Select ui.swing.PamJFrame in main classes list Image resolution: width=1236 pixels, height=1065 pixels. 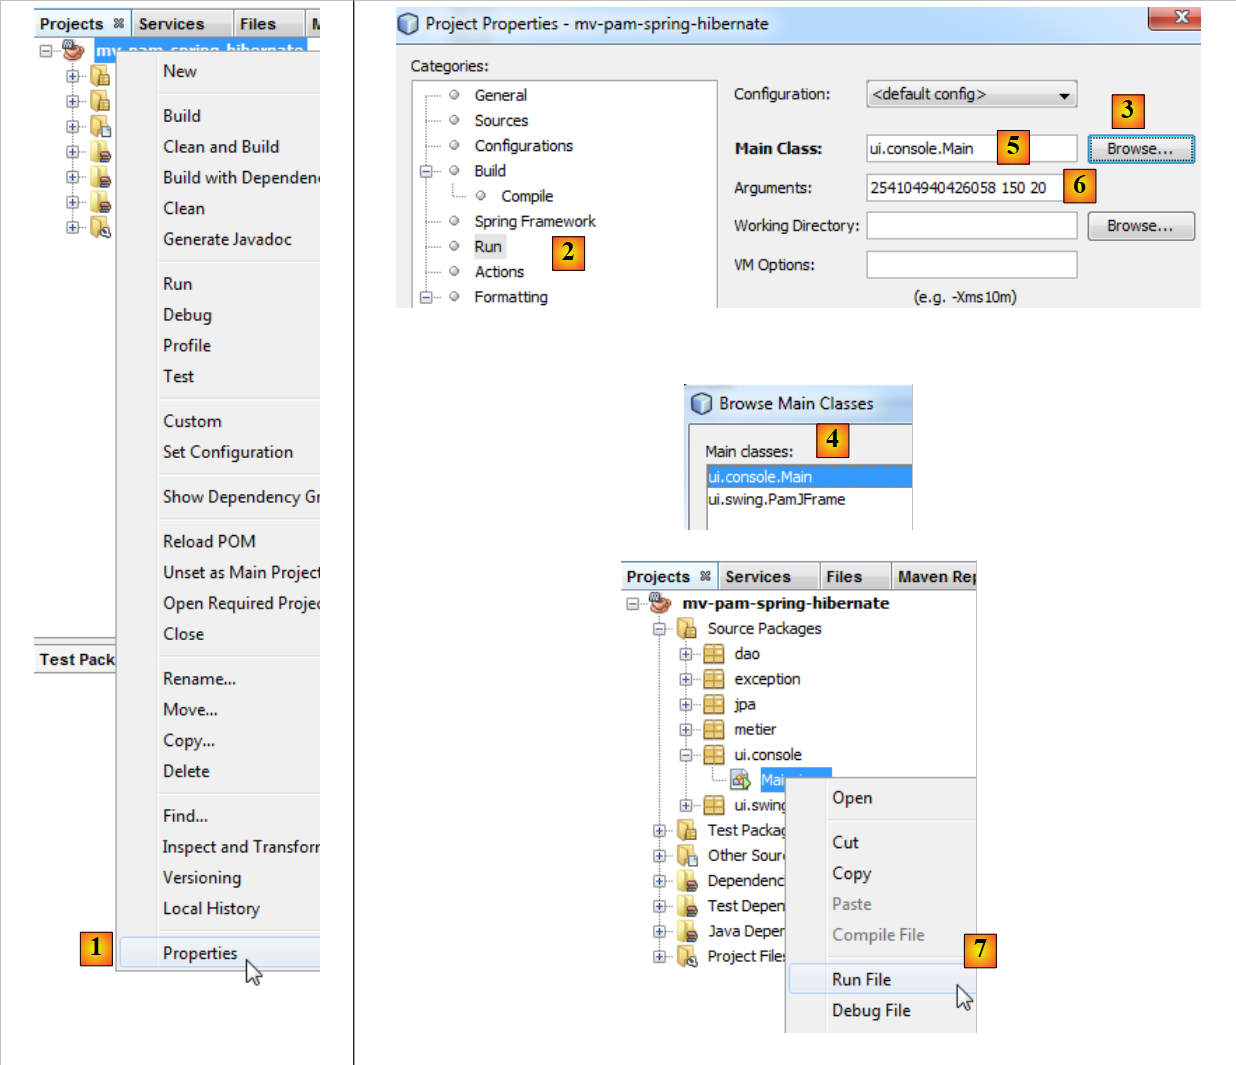click(x=776, y=500)
